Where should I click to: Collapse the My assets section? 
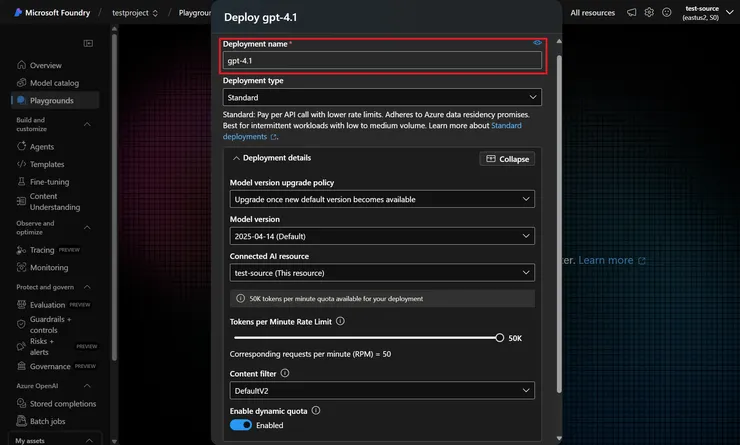tap(89, 440)
